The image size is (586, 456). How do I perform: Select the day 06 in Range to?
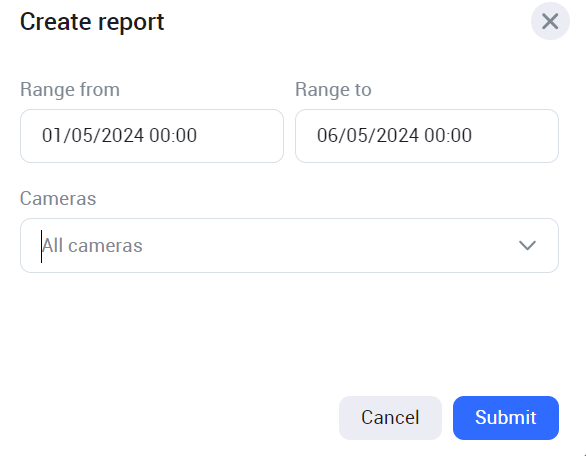[327, 135]
